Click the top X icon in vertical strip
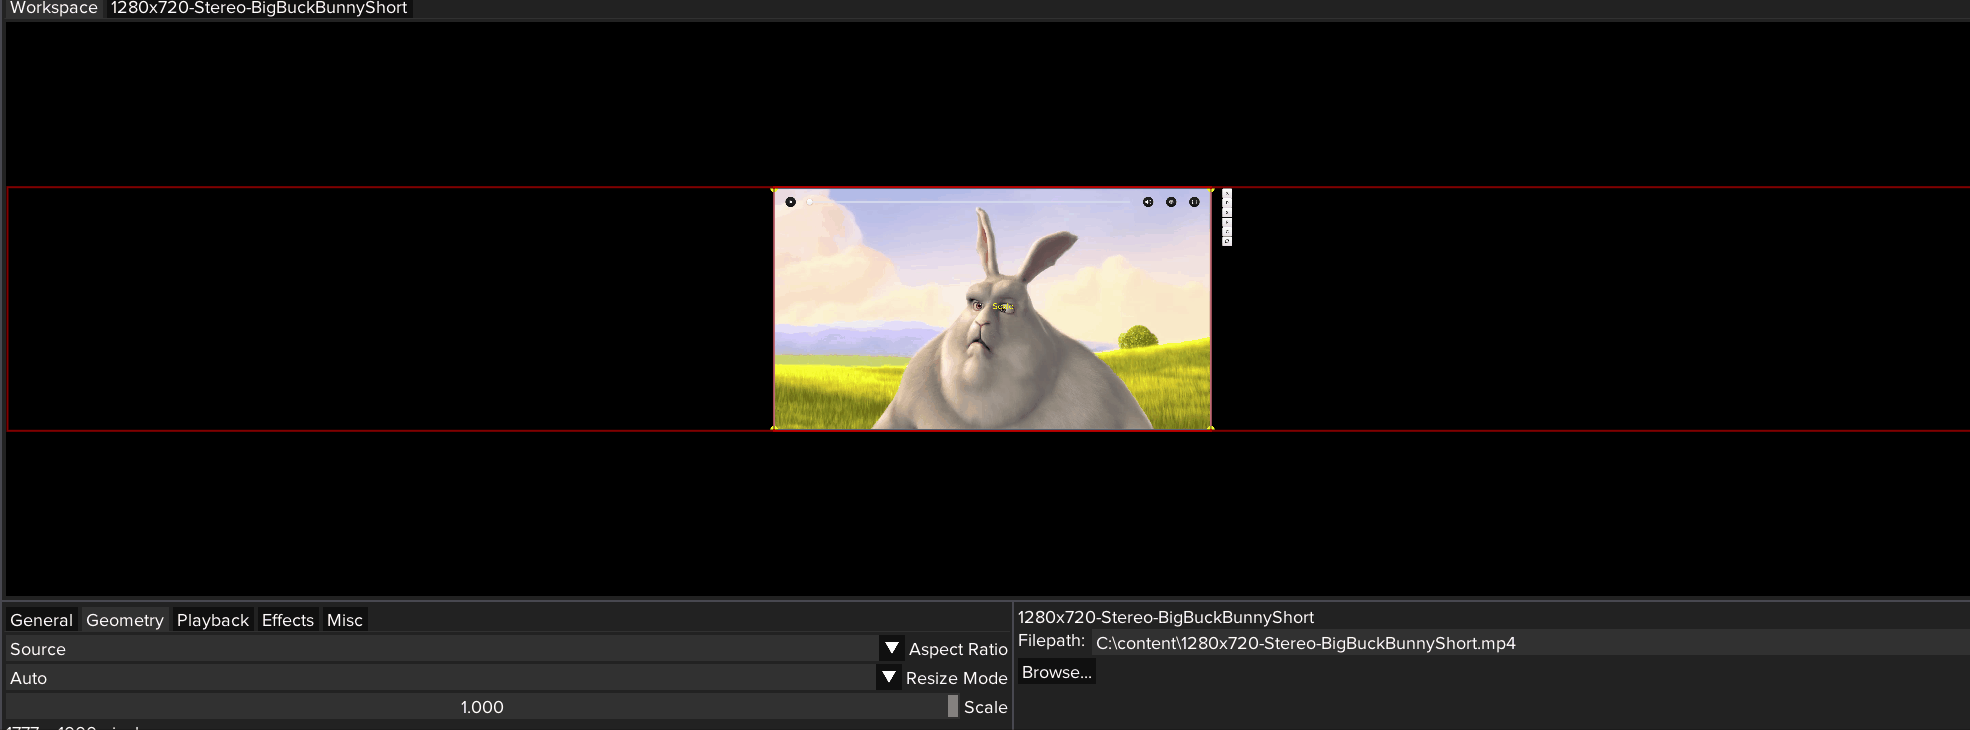 (1227, 193)
